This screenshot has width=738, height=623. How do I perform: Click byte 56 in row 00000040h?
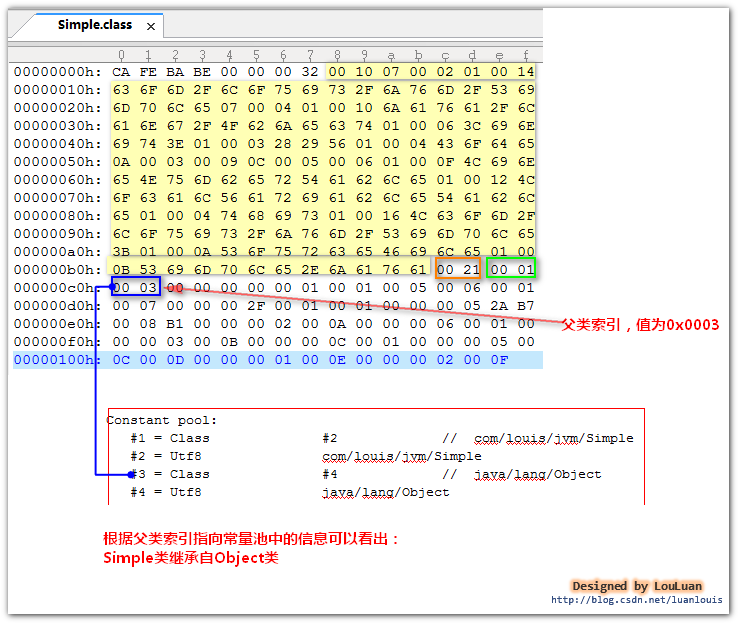[337, 144]
